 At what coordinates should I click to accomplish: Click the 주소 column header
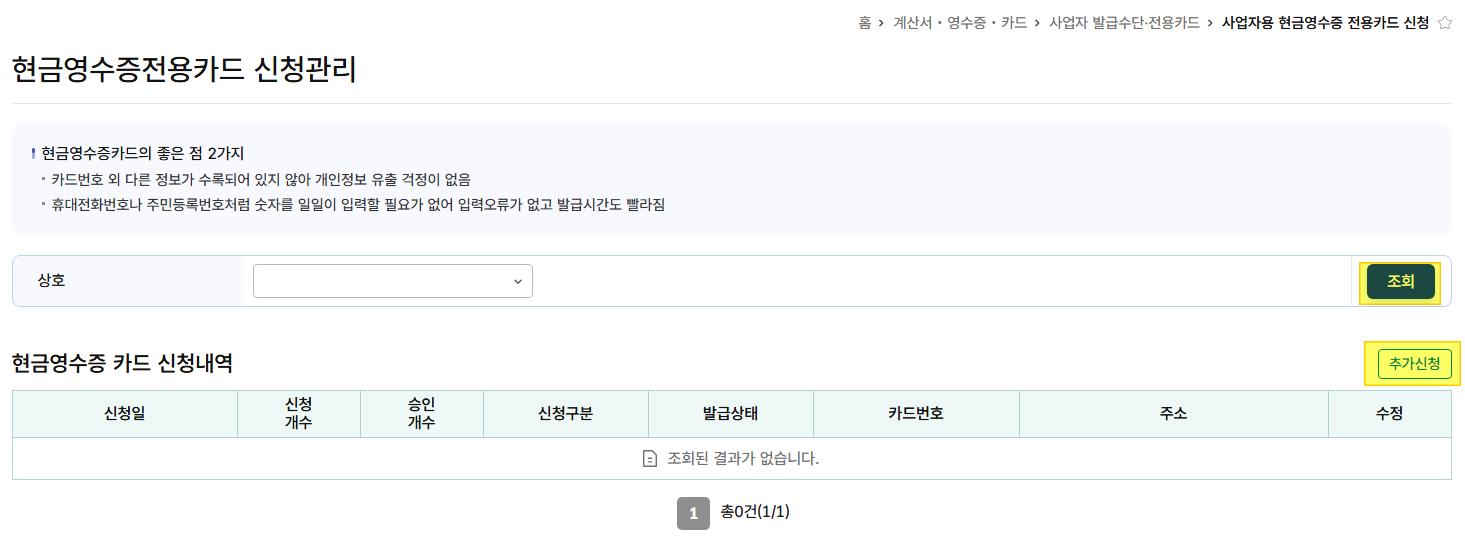(1174, 414)
